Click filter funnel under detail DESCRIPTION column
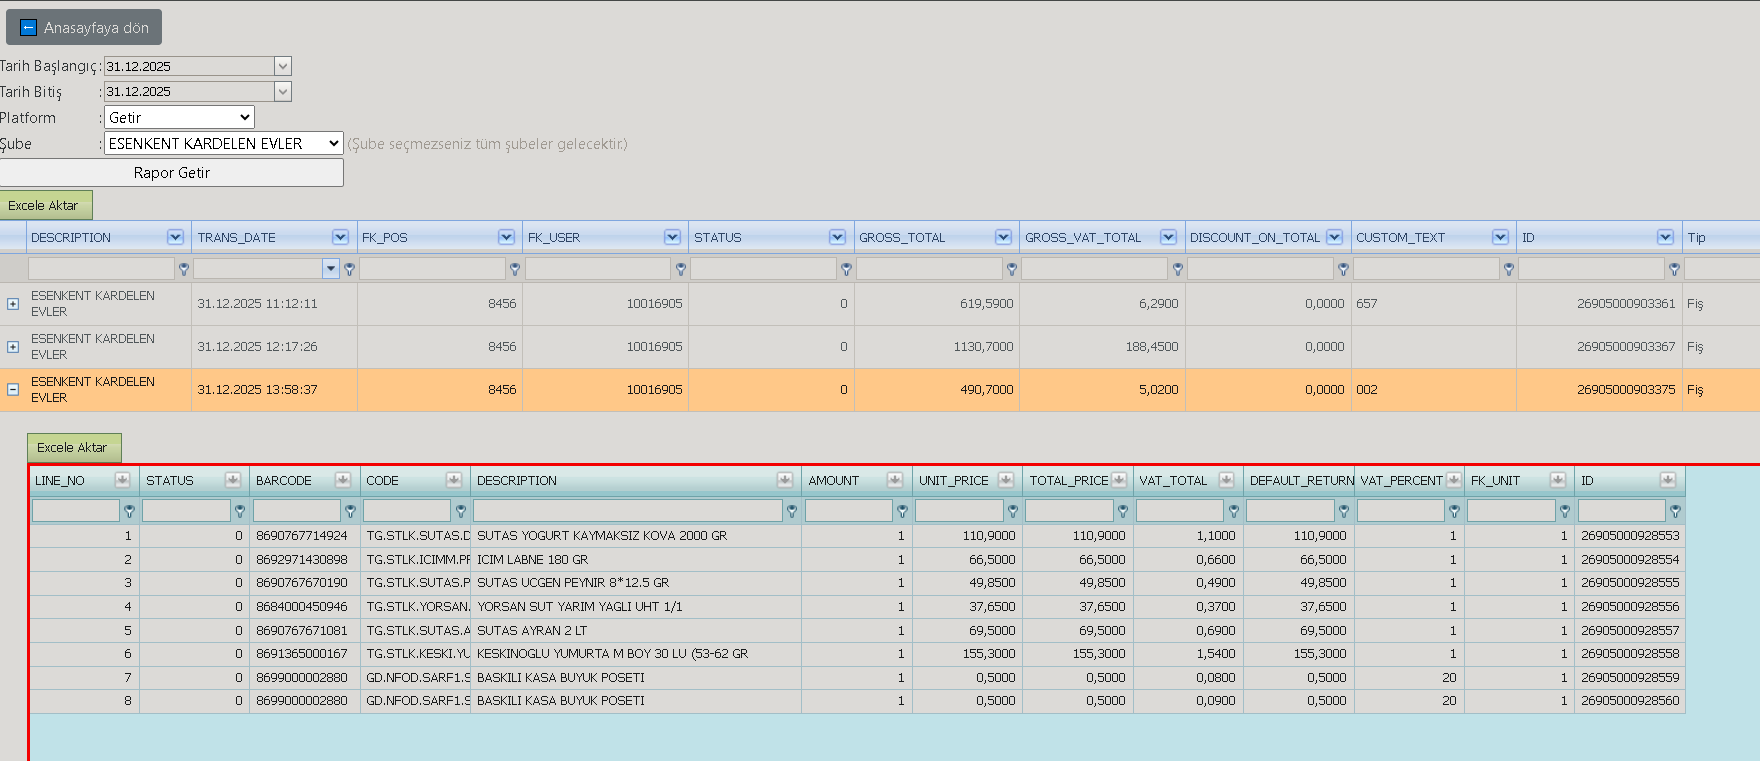Image resolution: width=1760 pixels, height=761 pixels. 792,511
